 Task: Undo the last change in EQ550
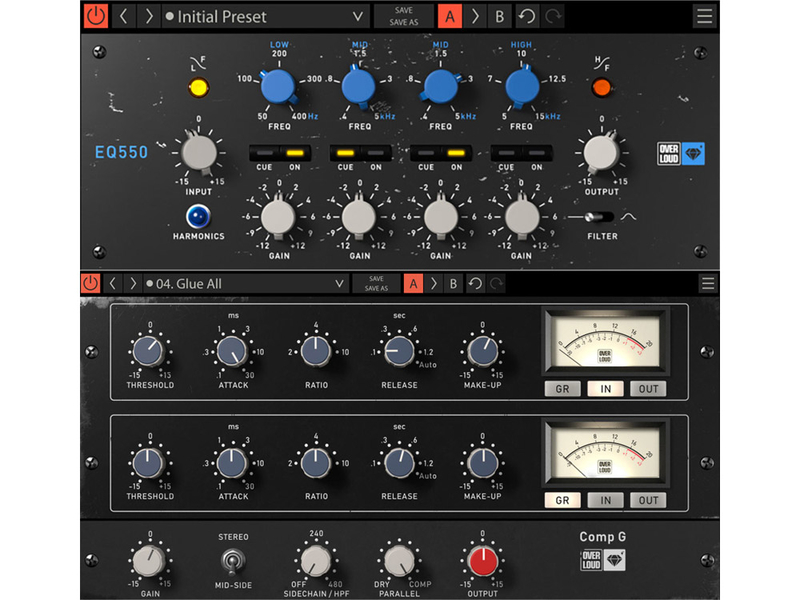tap(527, 16)
